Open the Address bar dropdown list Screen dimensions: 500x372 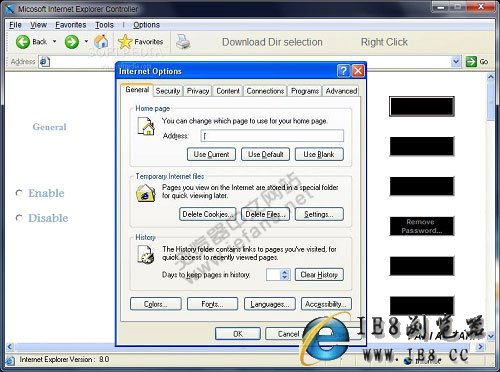click(x=456, y=62)
